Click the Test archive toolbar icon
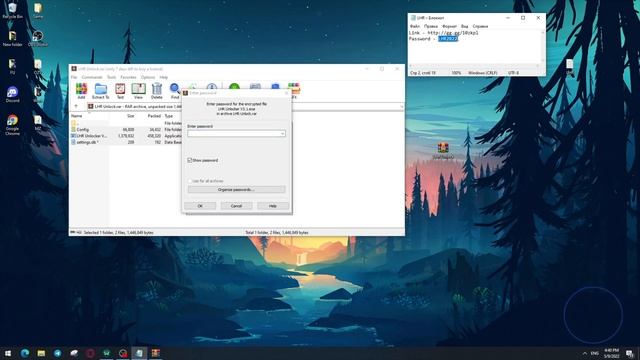Screen dimensions: 640x360 pyautogui.click(x=120, y=91)
